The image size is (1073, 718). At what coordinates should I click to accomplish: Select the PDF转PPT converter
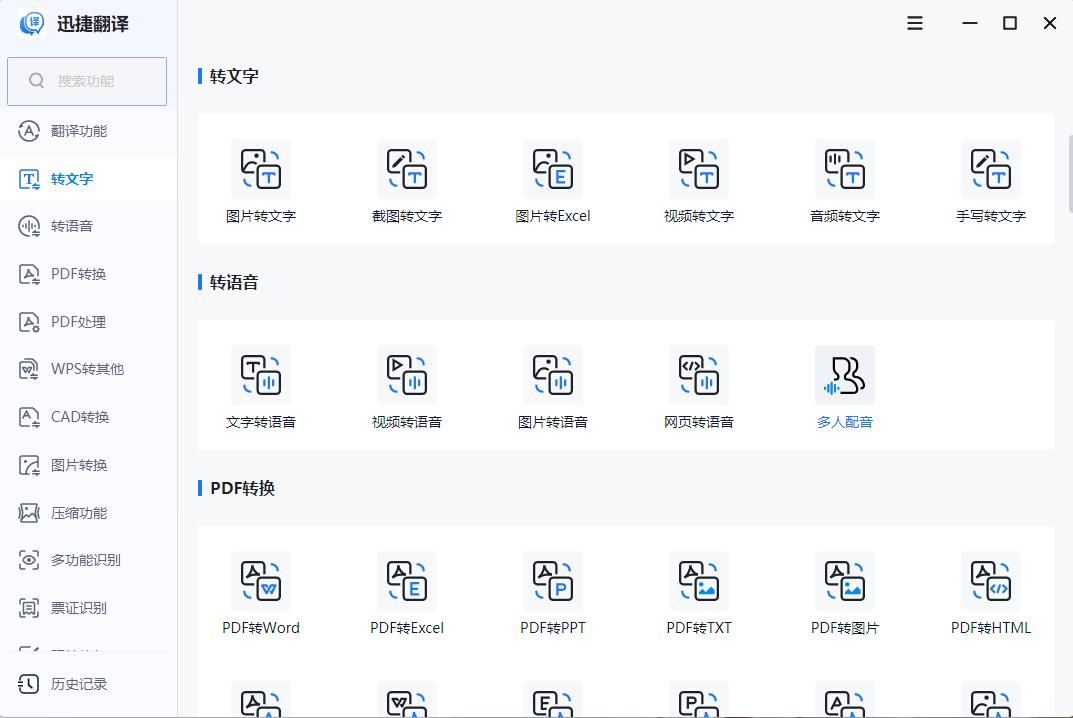(553, 594)
